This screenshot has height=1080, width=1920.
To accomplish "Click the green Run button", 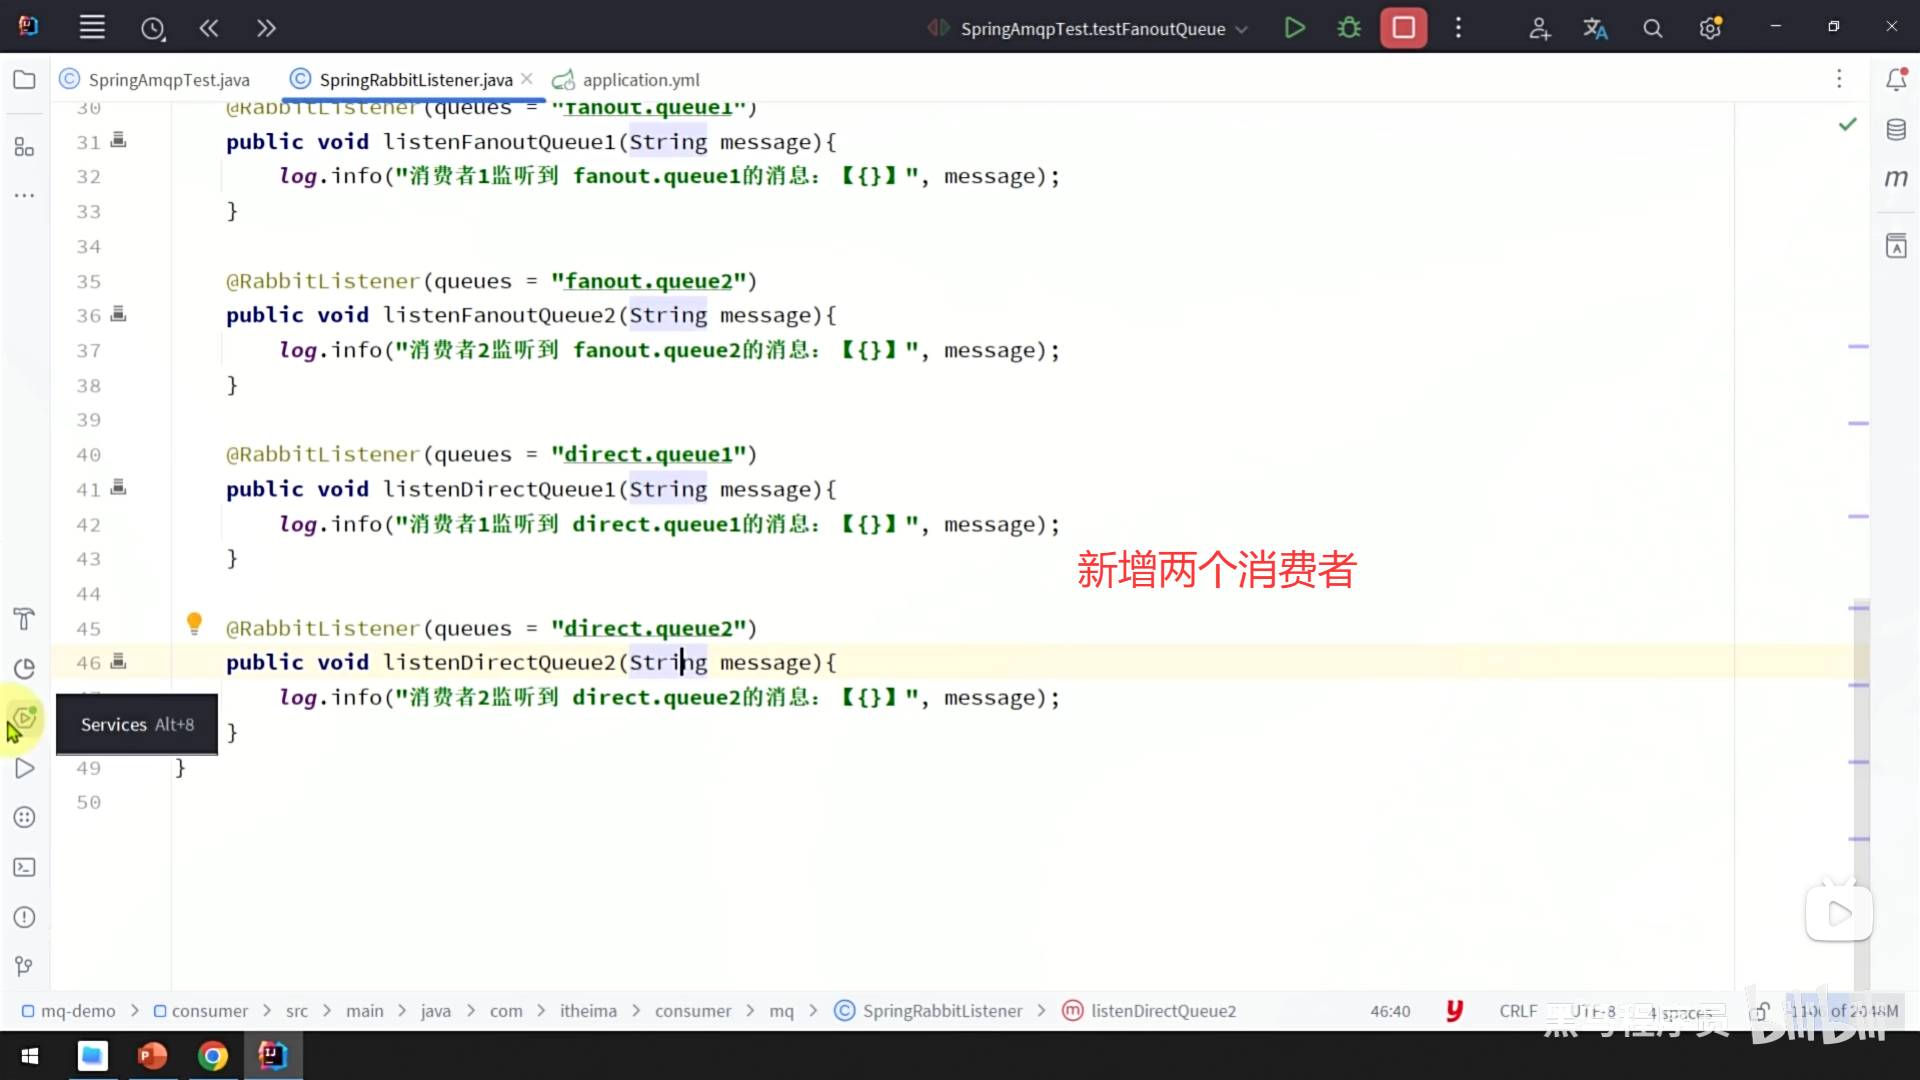I will point(1294,28).
